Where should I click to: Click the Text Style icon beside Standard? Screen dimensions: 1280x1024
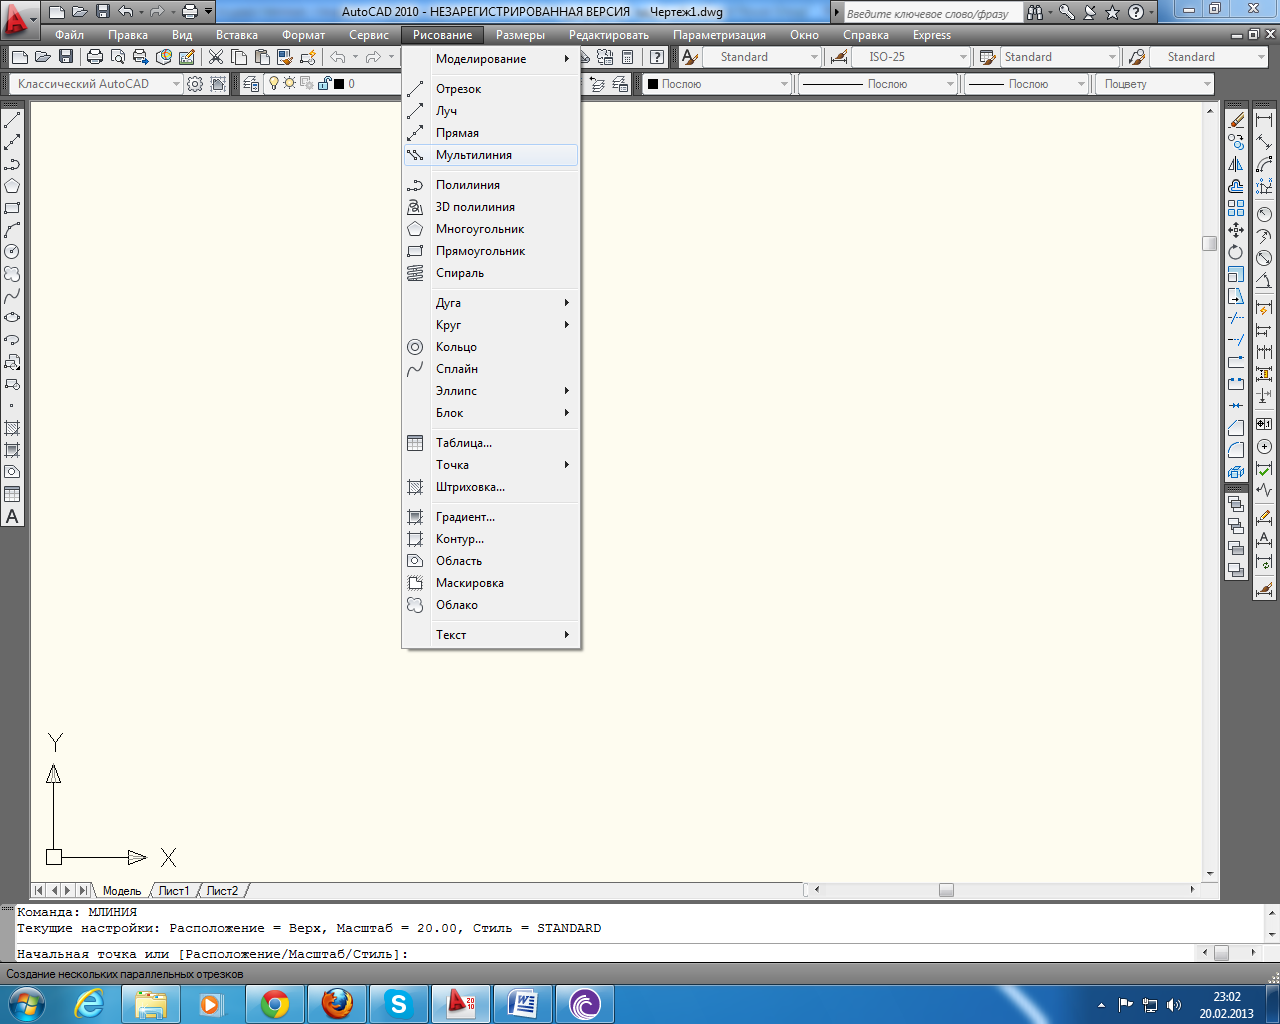coord(690,57)
